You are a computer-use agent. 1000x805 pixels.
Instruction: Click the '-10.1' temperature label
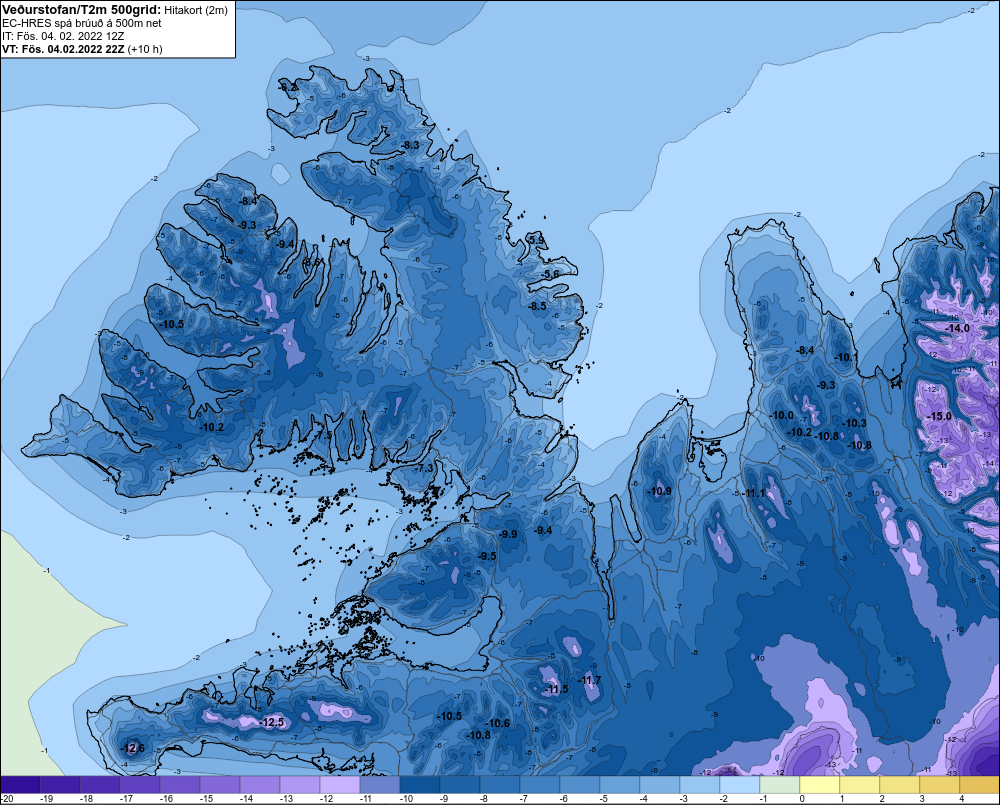click(846, 357)
